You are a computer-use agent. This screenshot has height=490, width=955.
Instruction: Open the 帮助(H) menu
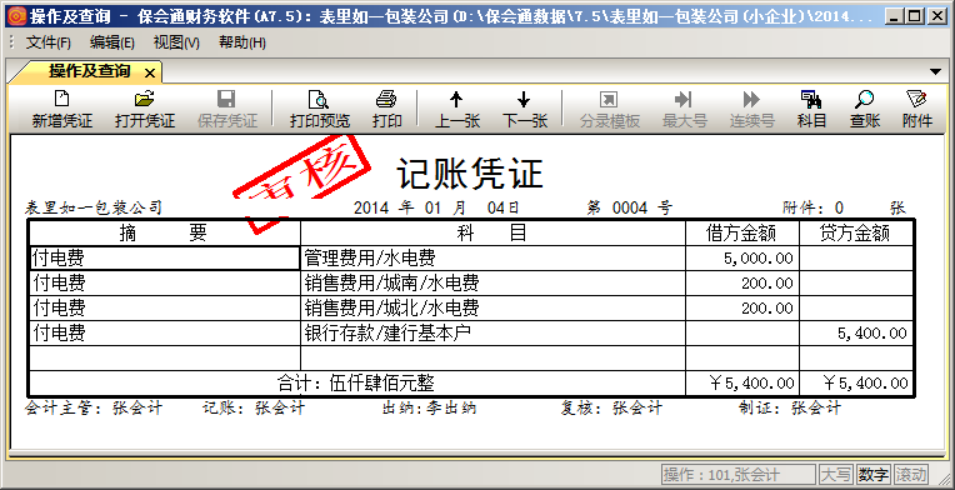(242, 42)
